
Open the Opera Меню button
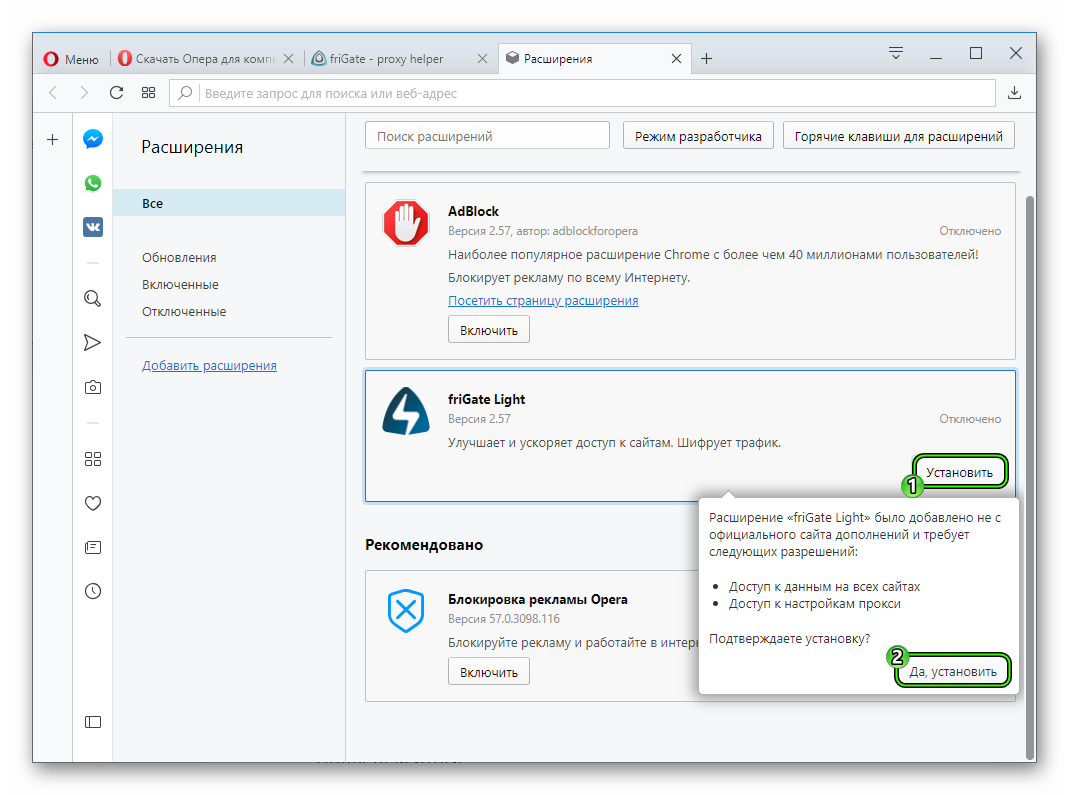71,59
